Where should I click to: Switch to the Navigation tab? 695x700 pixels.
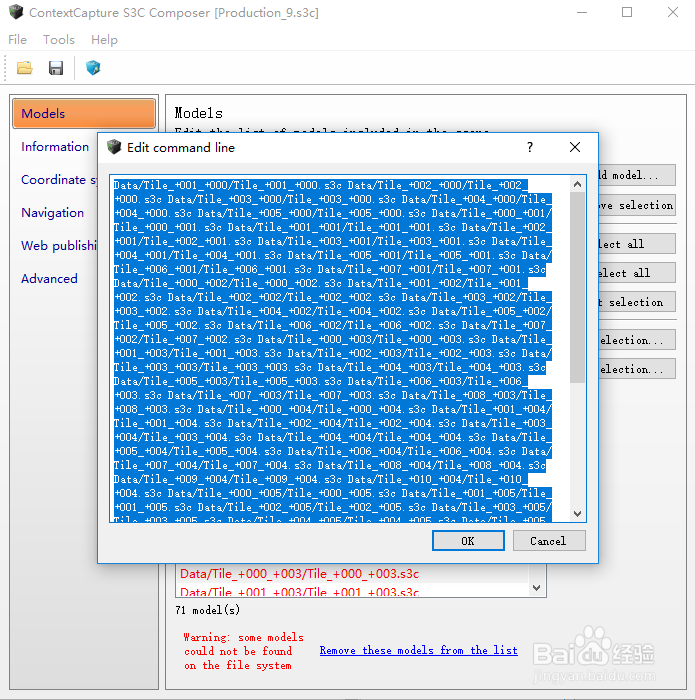point(52,212)
